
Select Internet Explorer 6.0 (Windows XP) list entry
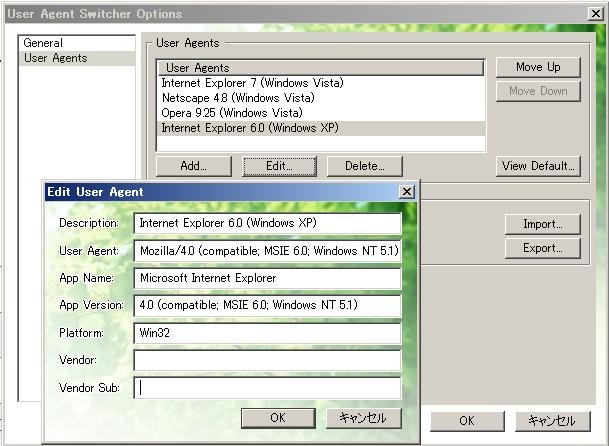tap(322, 128)
